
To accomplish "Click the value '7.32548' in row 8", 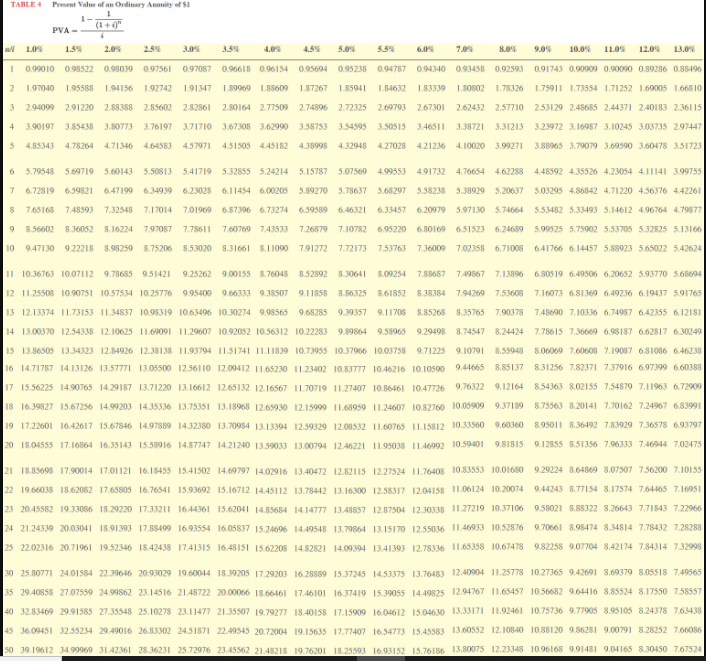I will [x=118, y=210].
